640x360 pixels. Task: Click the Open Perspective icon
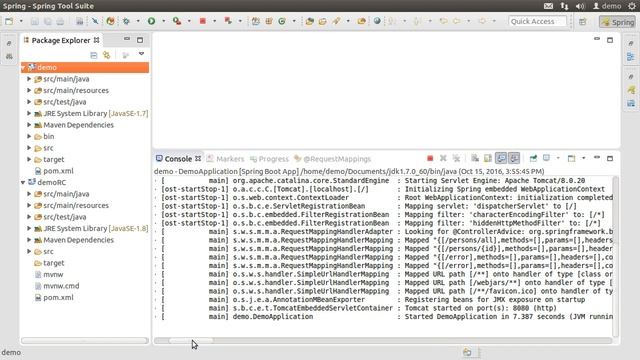click(x=582, y=21)
